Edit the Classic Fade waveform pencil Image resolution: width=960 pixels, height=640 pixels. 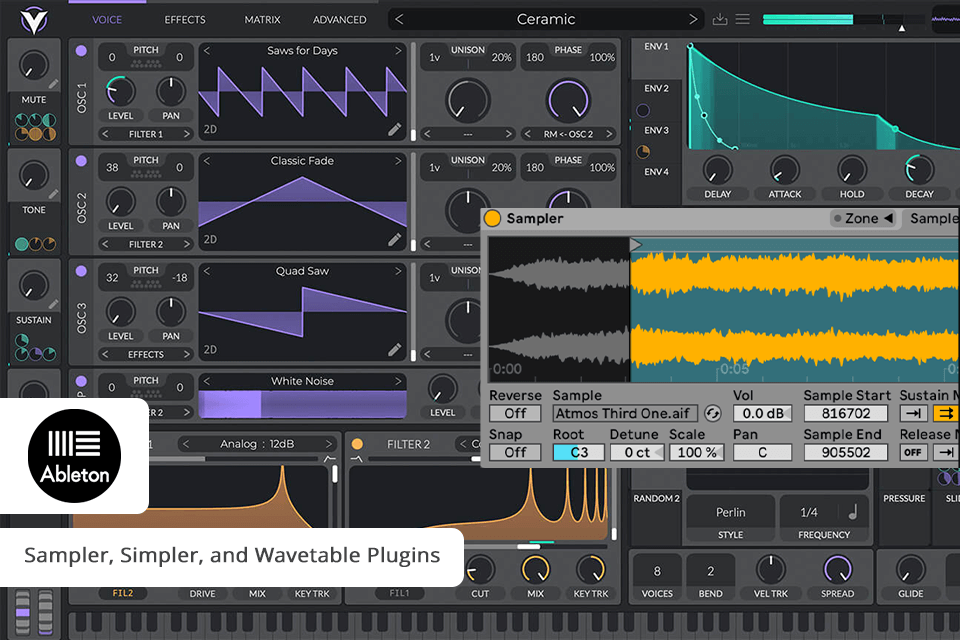(395, 239)
